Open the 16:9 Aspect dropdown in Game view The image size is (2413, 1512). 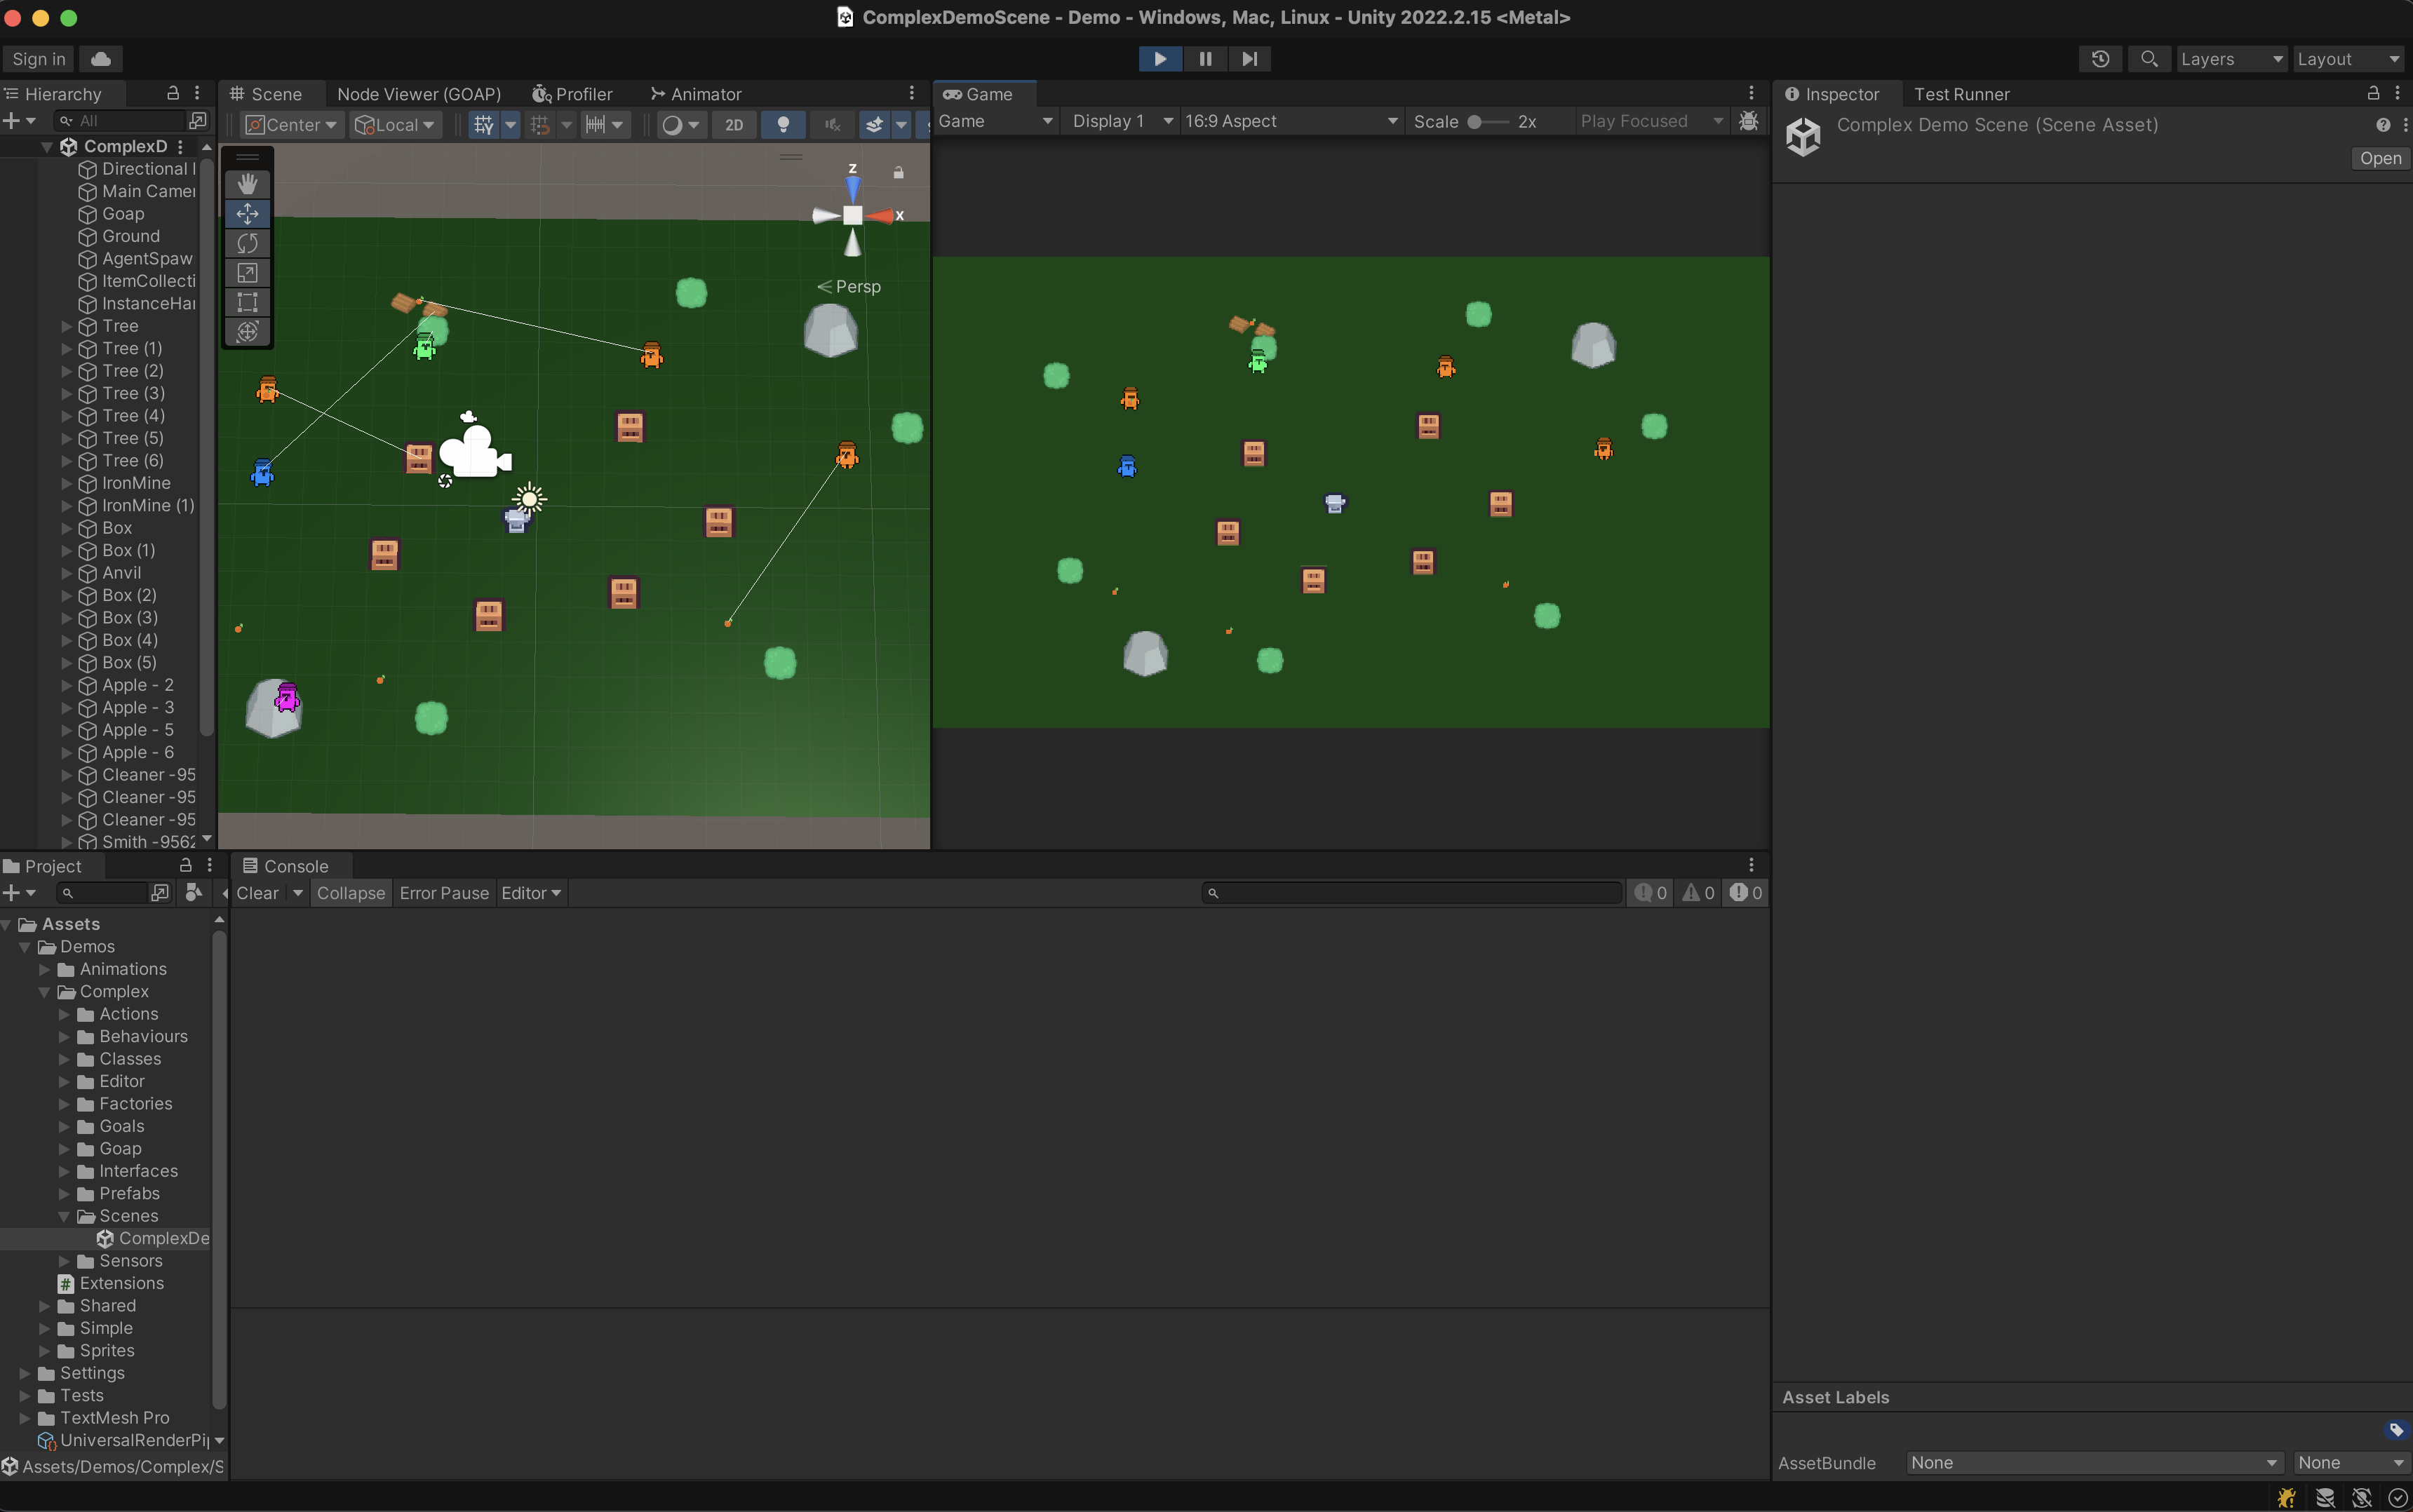click(x=1290, y=121)
